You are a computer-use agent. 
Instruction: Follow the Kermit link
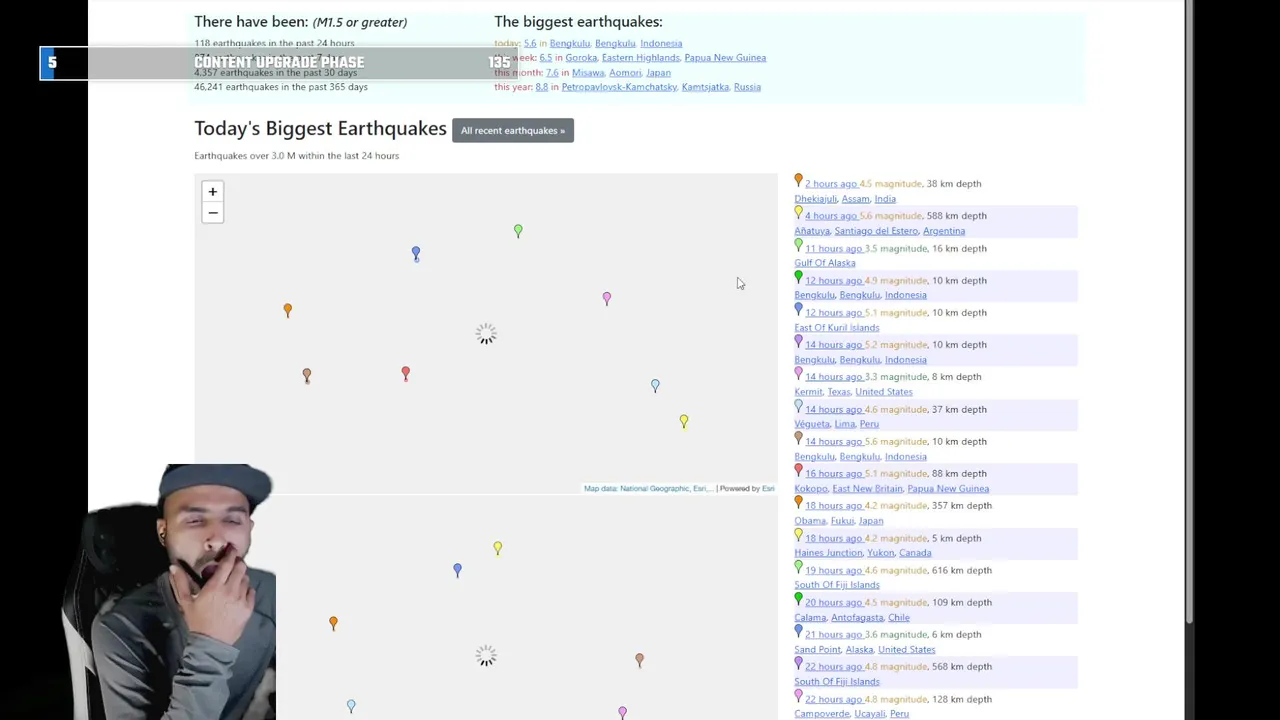tap(808, 392)
